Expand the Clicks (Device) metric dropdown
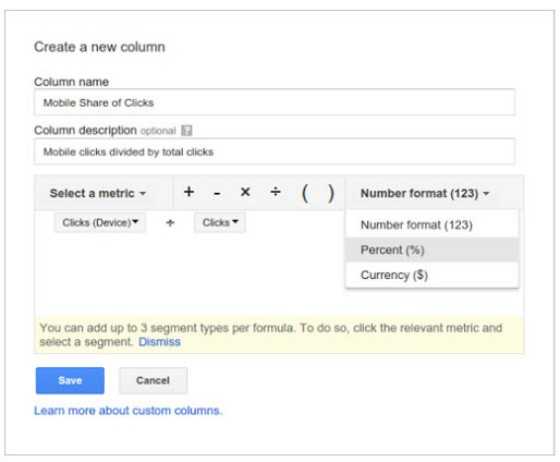Screen dimensions: 560x462 point(100,222)
